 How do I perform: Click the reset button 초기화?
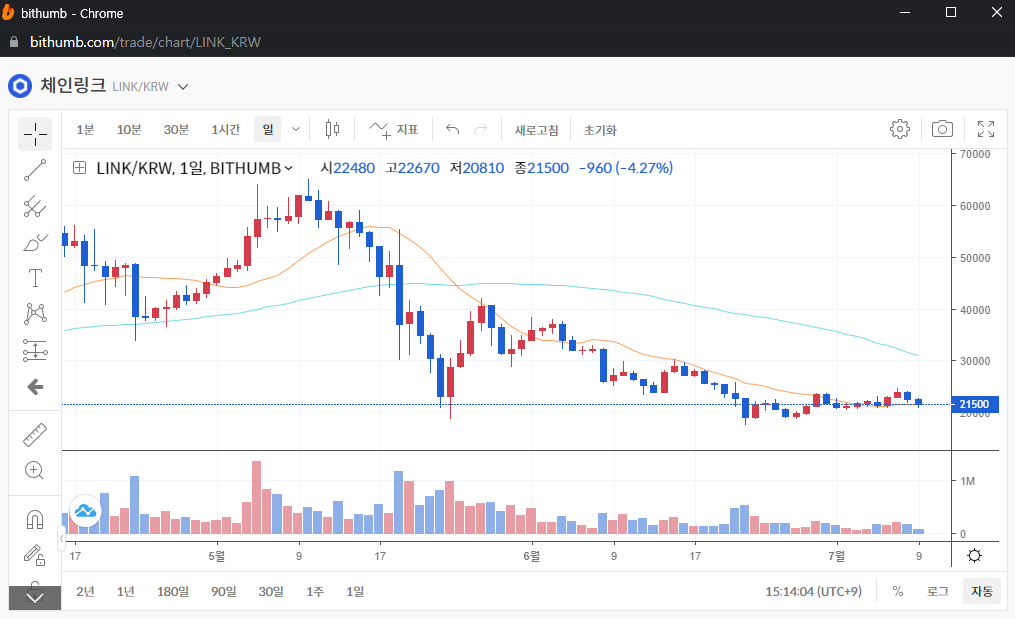[x=600, y=130]
